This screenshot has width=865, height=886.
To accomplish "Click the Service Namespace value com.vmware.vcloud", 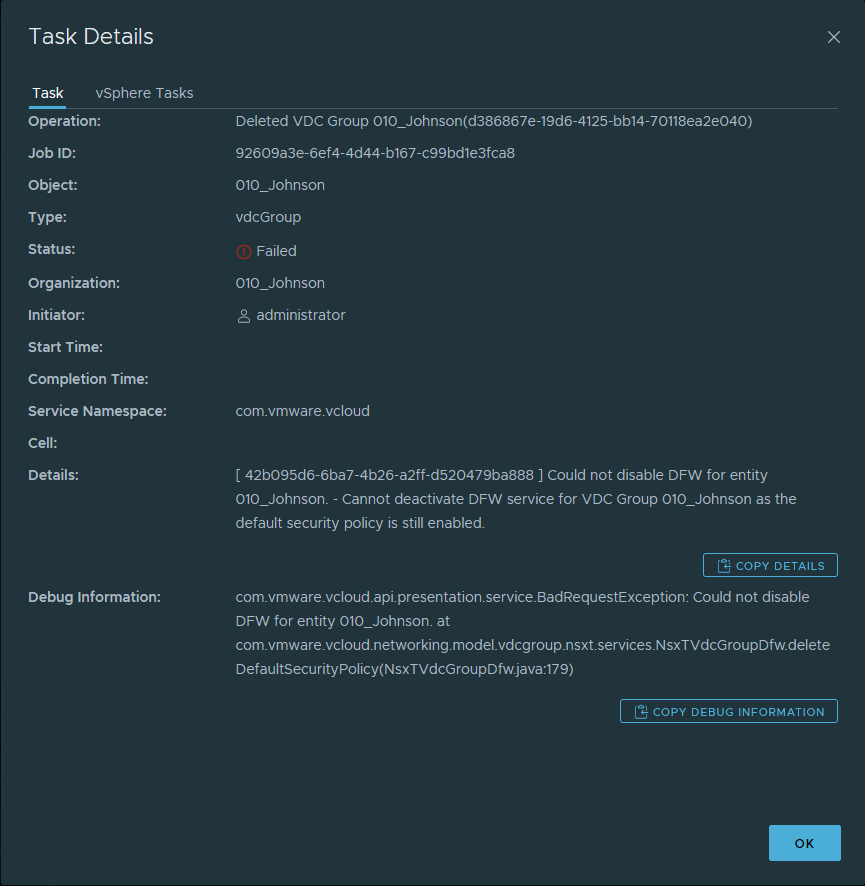I will pyautogui.click(x=302, y=411).
